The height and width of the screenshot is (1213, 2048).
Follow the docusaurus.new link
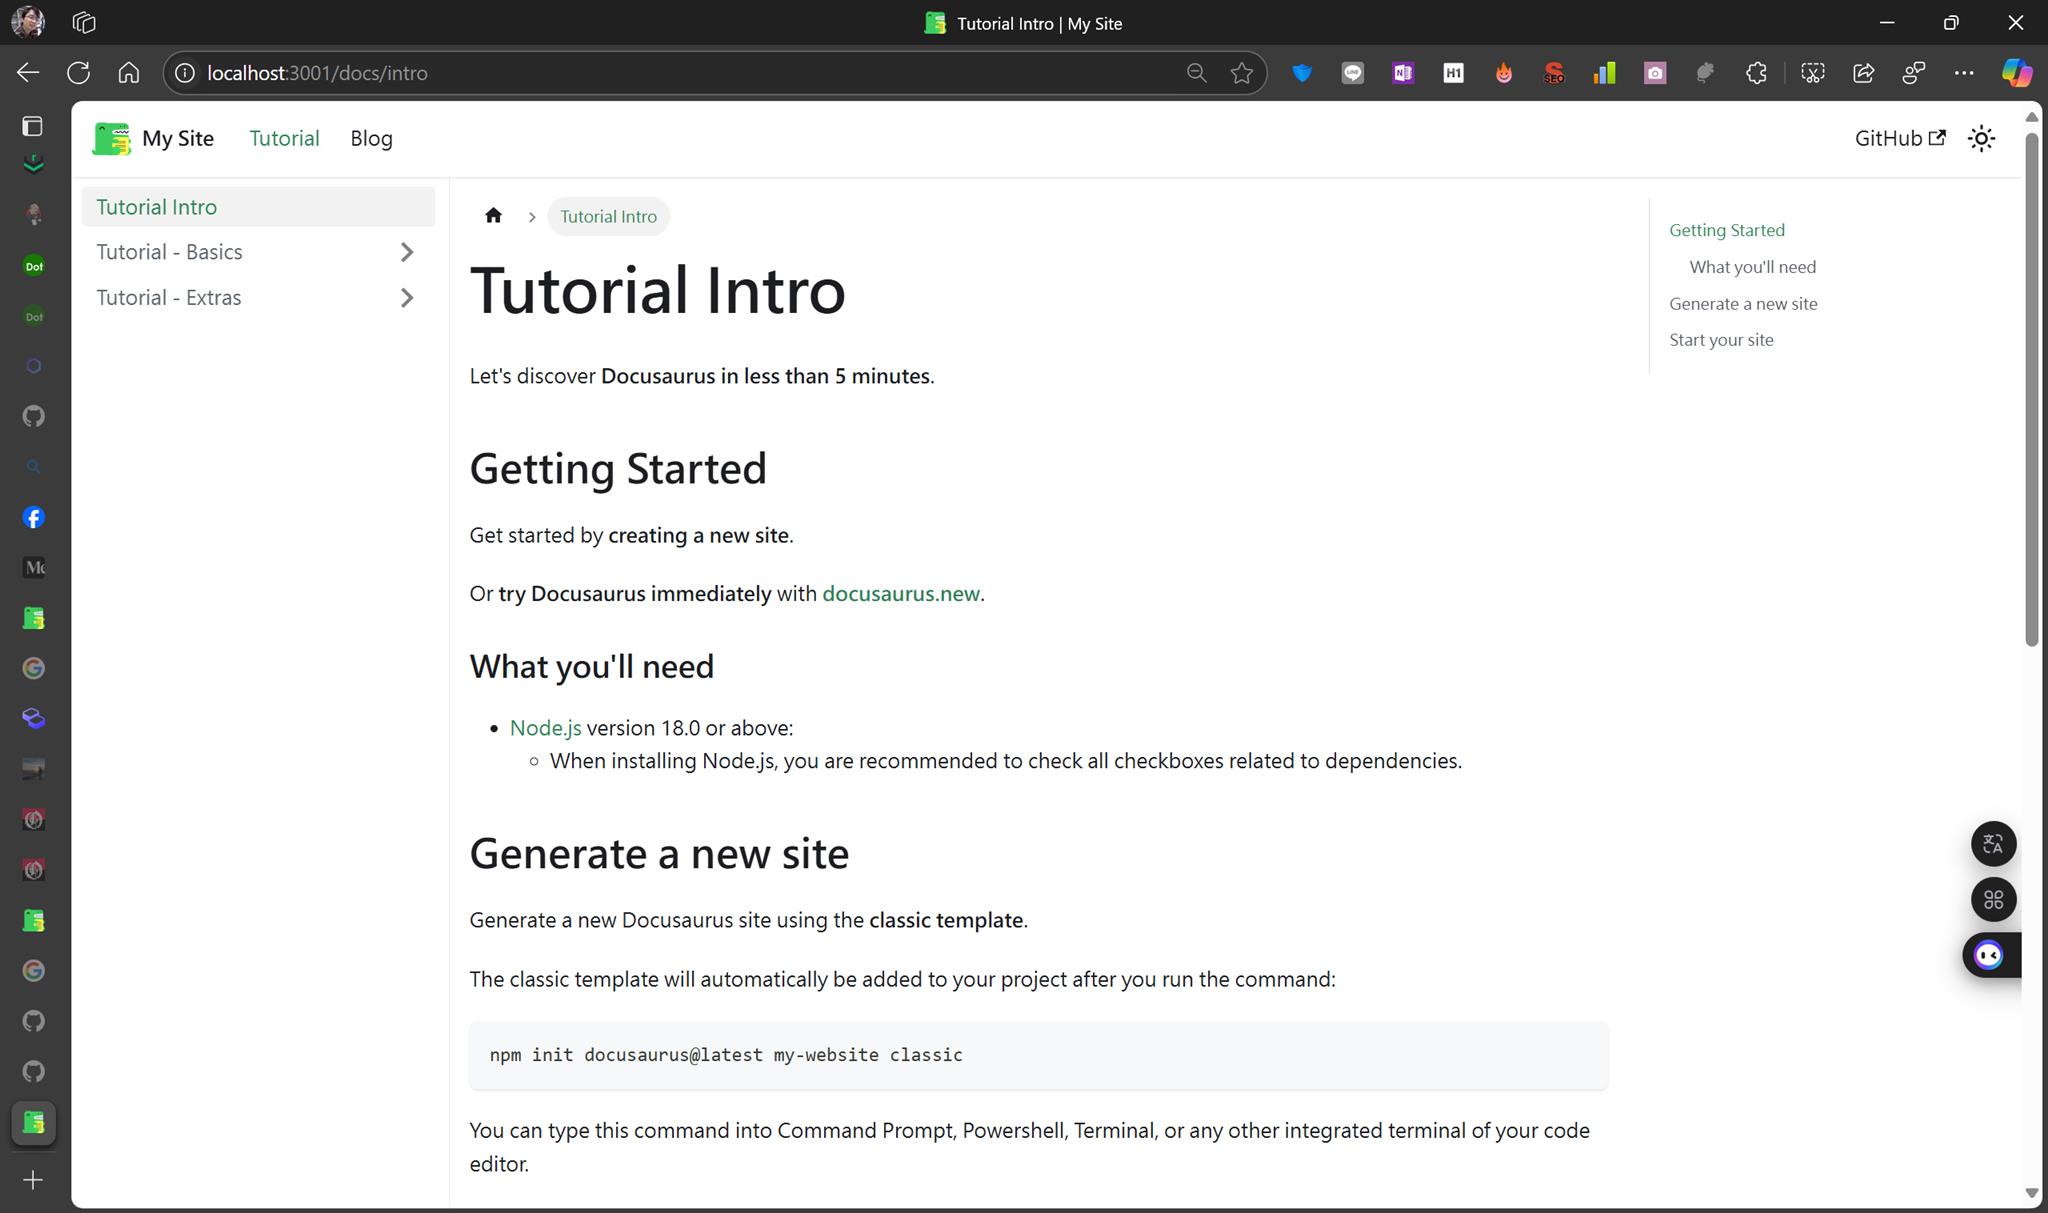pos(900,594)
